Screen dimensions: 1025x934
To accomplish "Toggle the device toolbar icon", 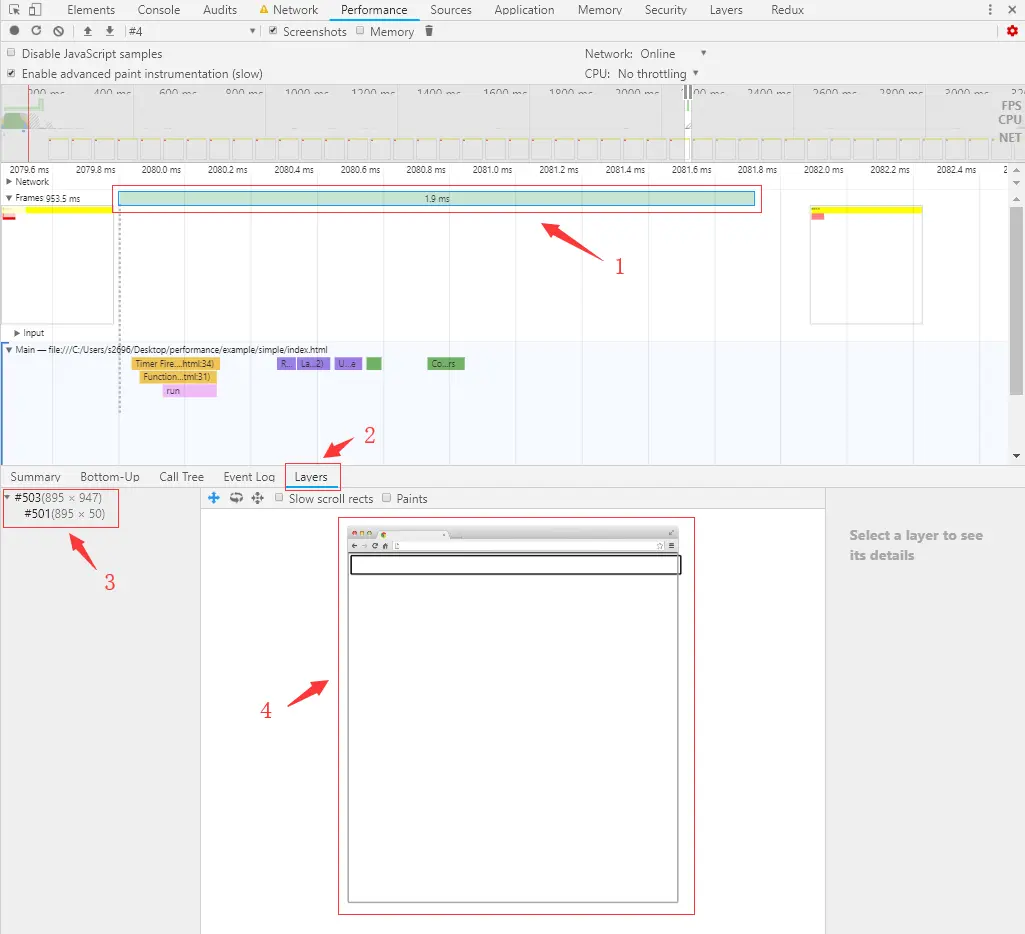I will (x=35, y=10).
